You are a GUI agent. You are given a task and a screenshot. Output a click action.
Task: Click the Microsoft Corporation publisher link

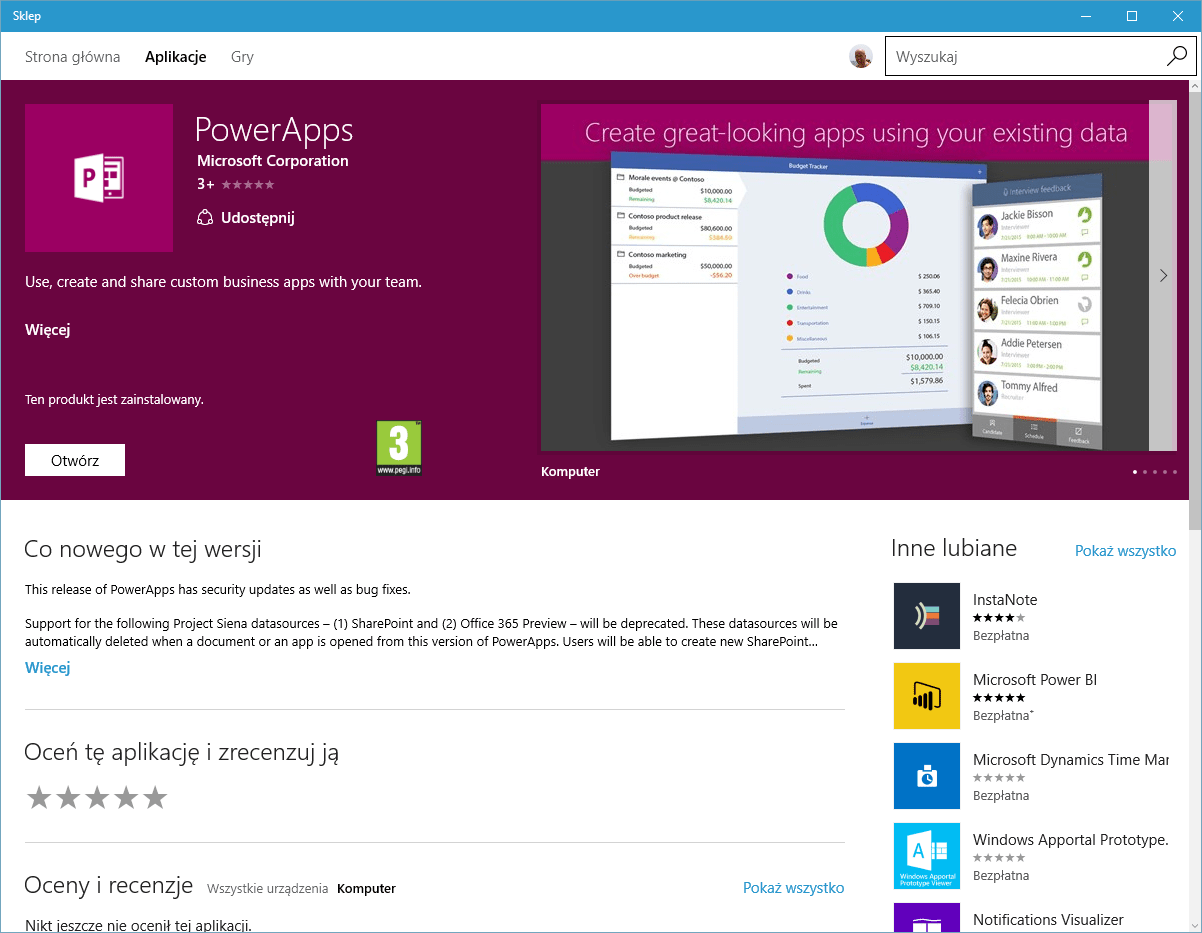coord(273,161)
